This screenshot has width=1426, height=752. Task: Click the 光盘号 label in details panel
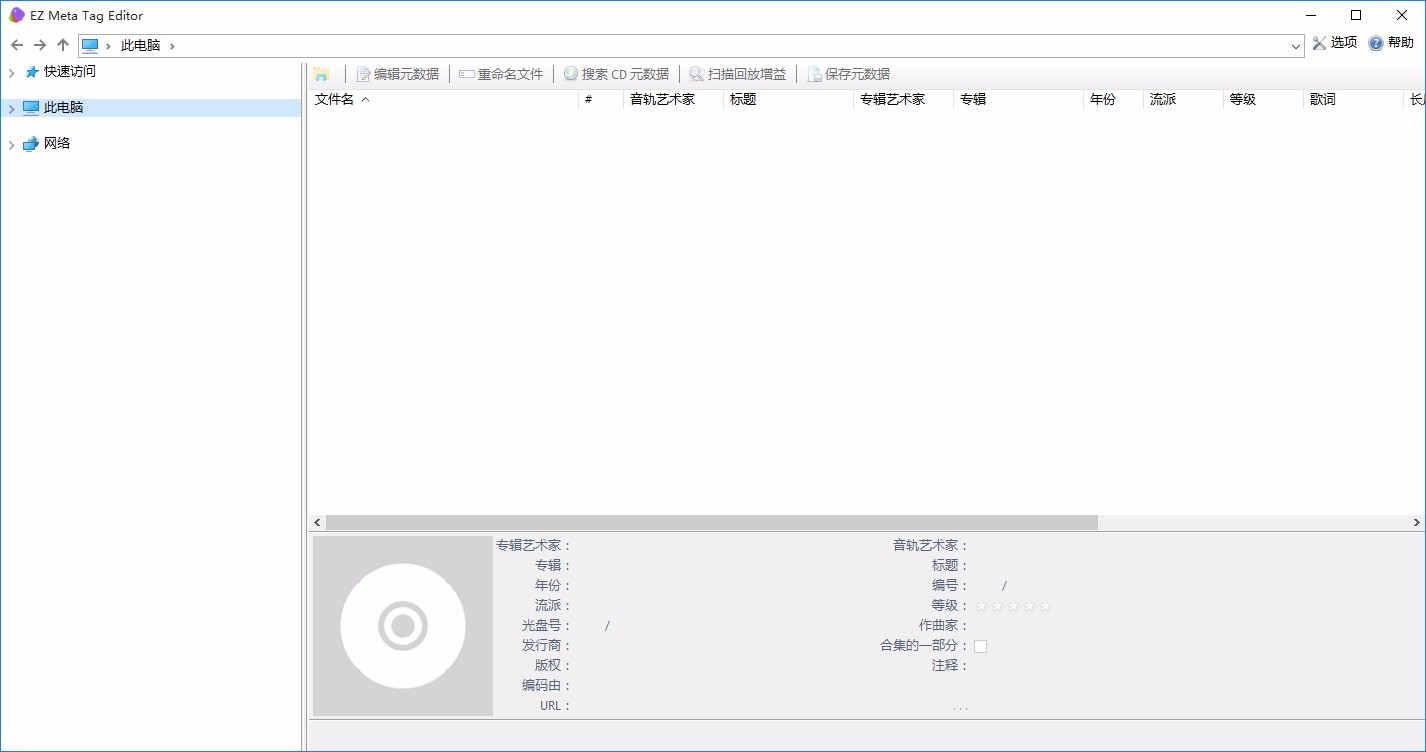tap(546, 626)
